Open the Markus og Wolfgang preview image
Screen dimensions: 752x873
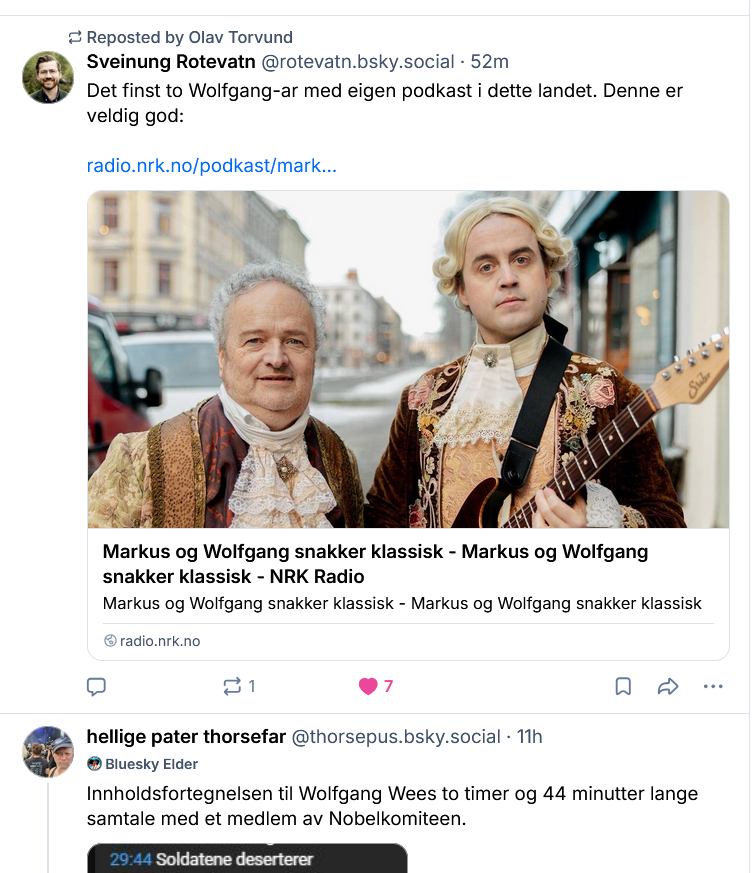click(408, 359)
